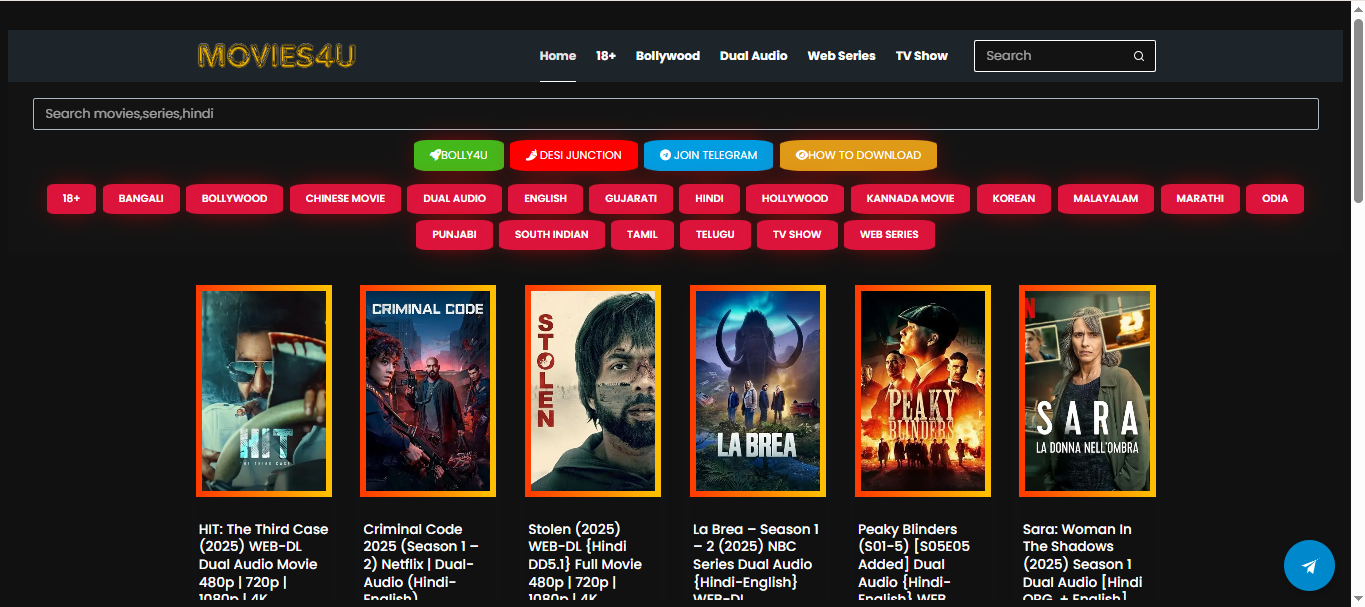
Task: Click the blue JOIN TELEGRAM button
Action: point(709,155)
